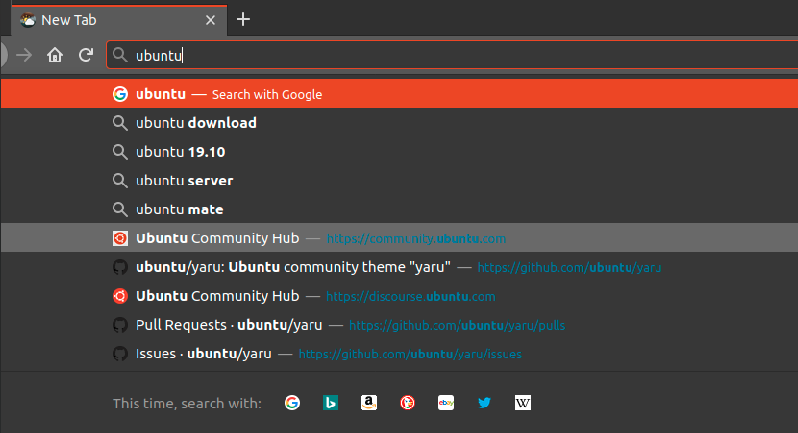Close the New Tab tab
Viewport: 798px width, 433px height.
pos(210,20)
